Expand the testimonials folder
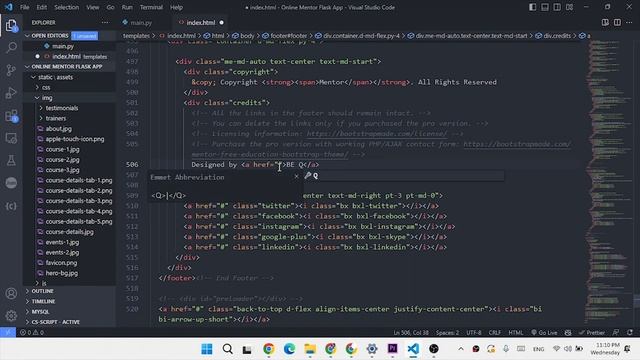This screenshot has height=360, width=640. coord(62,108)
